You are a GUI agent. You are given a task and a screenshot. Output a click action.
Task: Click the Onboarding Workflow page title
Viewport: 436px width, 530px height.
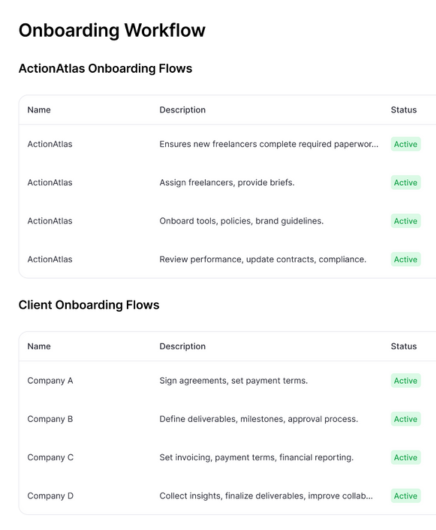point(112,30)
